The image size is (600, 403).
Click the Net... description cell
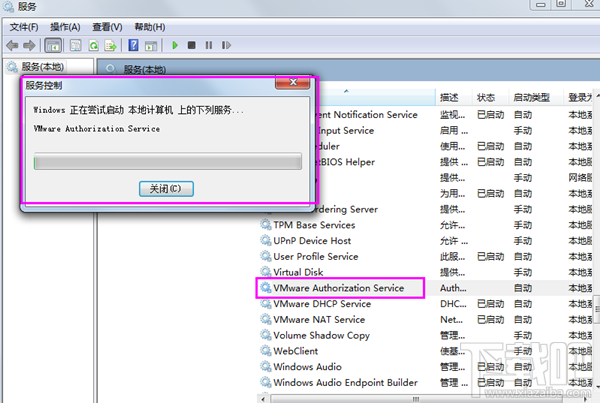[452, 320]
